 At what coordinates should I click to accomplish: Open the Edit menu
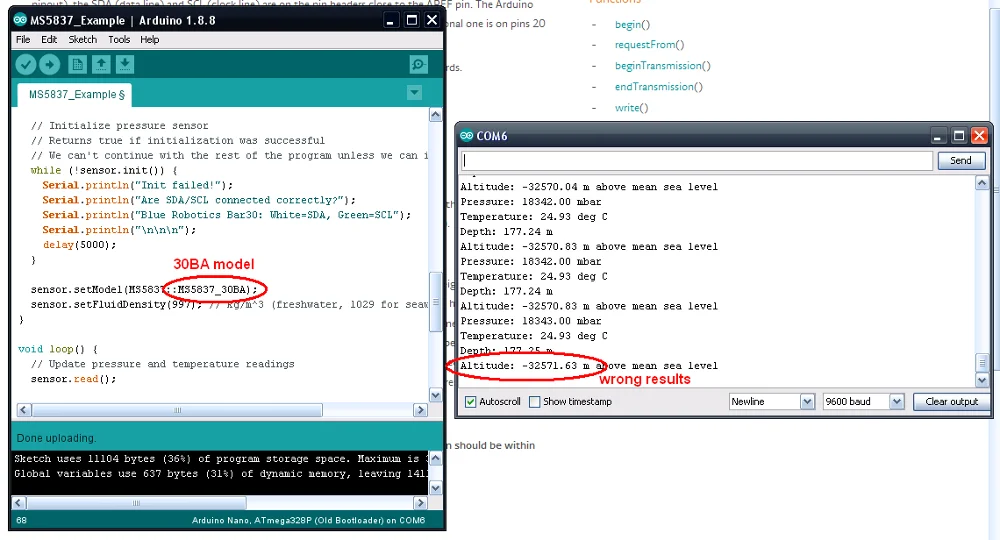(x=49, y=40)
